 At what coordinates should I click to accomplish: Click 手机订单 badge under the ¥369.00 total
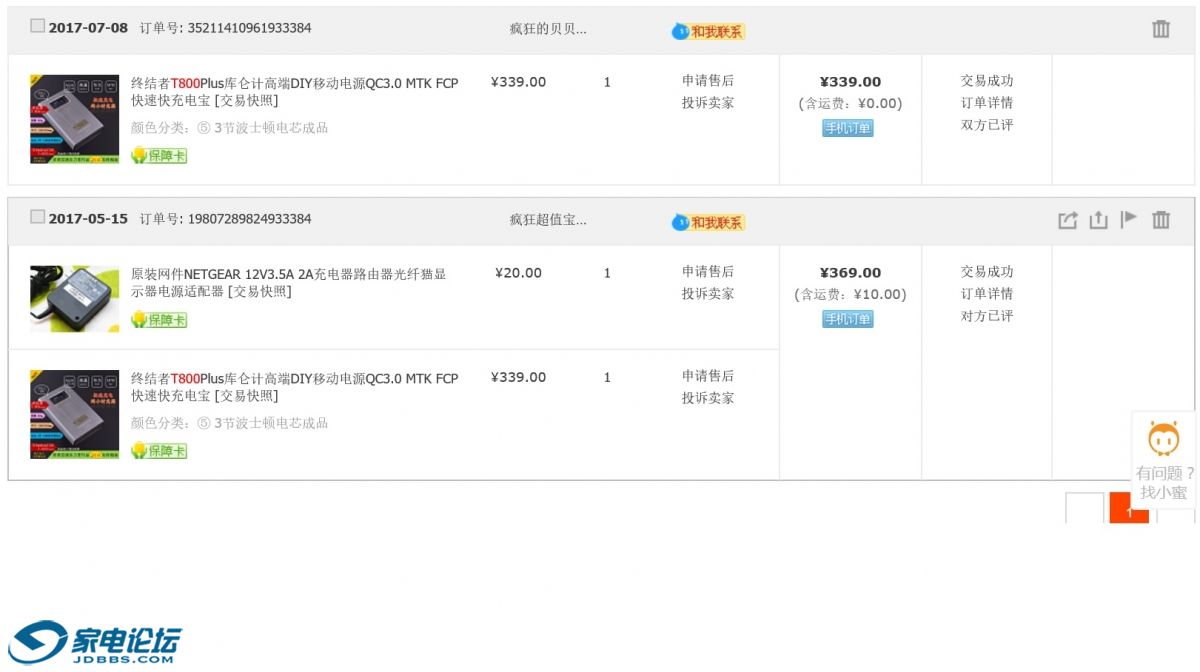pyautogui.click(x=848, y=319)
